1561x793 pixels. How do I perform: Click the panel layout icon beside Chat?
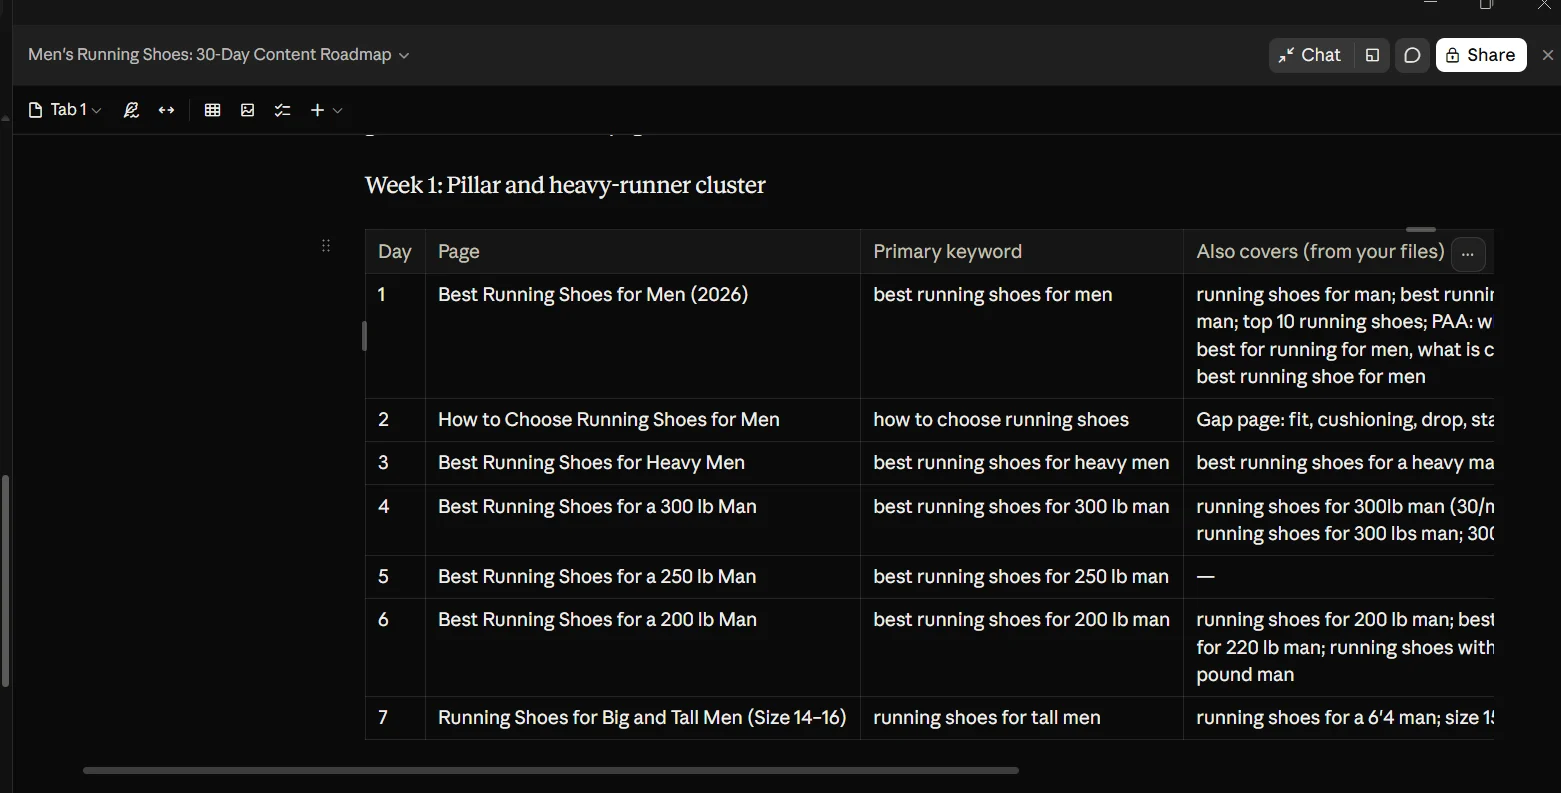pos(1372,55)
